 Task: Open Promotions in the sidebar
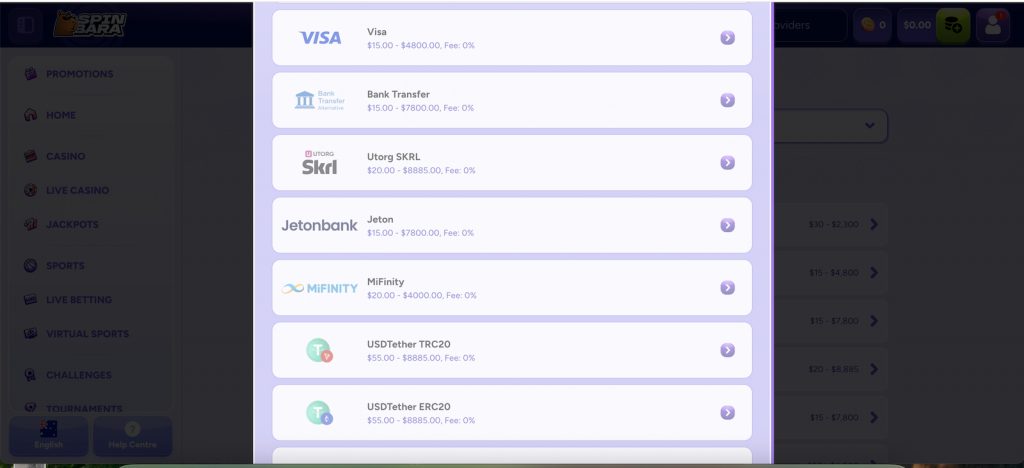pyautogui.click(x=79, y=74)
